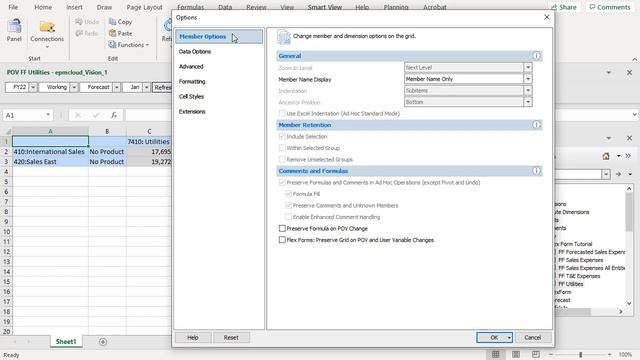Toggle Enable Enhanced Comment Handling checkbox
Screen dimensions: 640x360
289,217
